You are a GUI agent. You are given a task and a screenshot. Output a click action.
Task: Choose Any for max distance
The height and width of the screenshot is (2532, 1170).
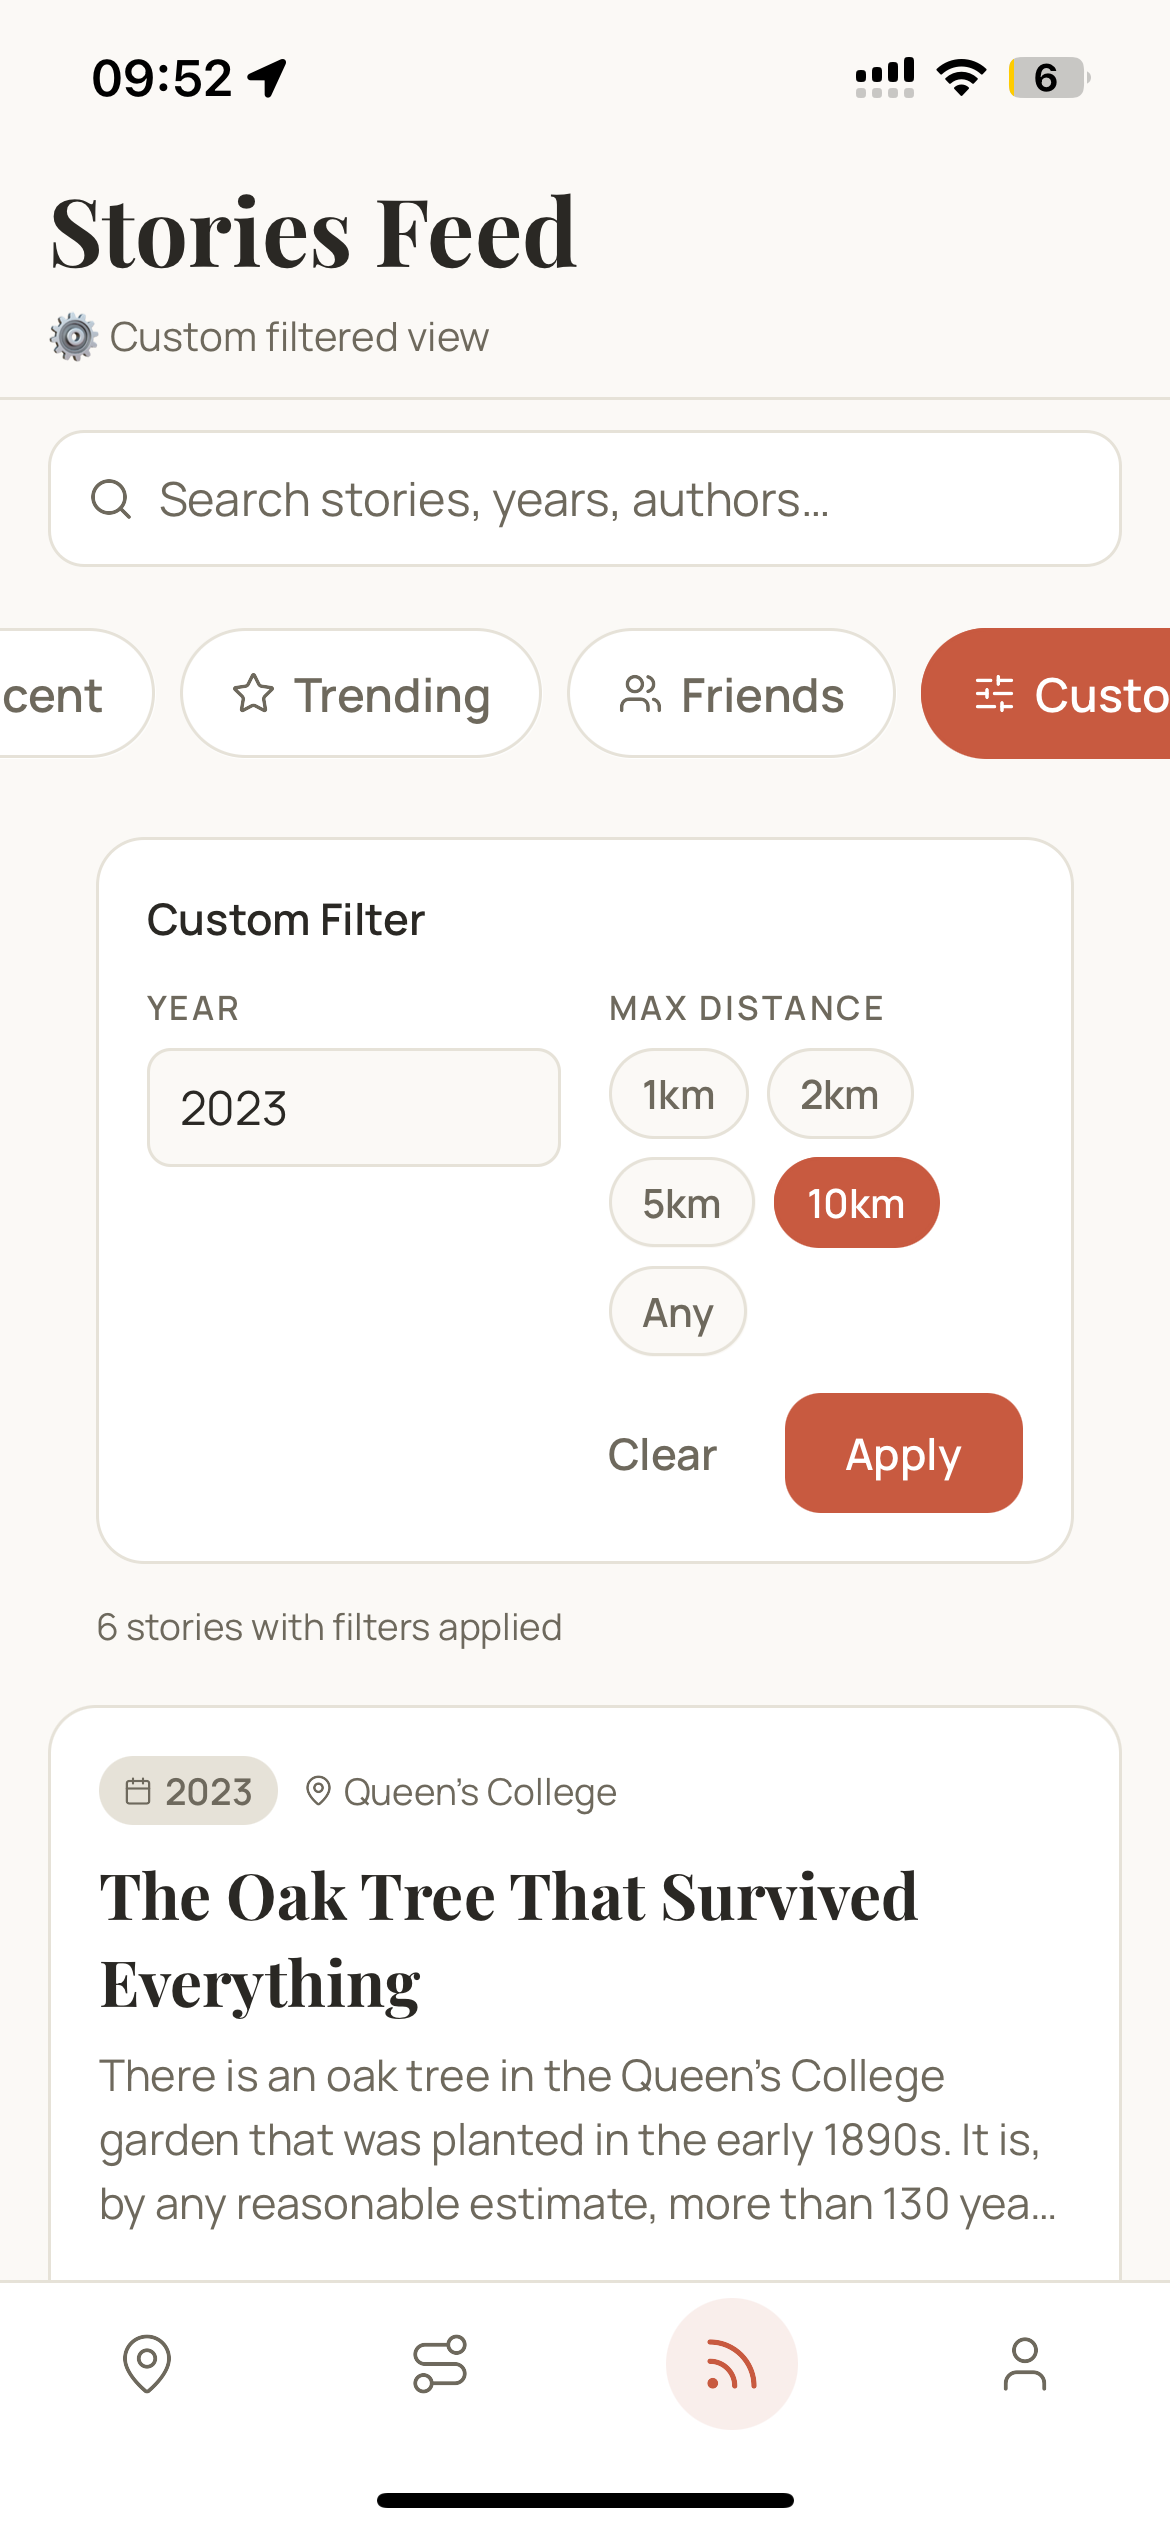coord(678,1312)
